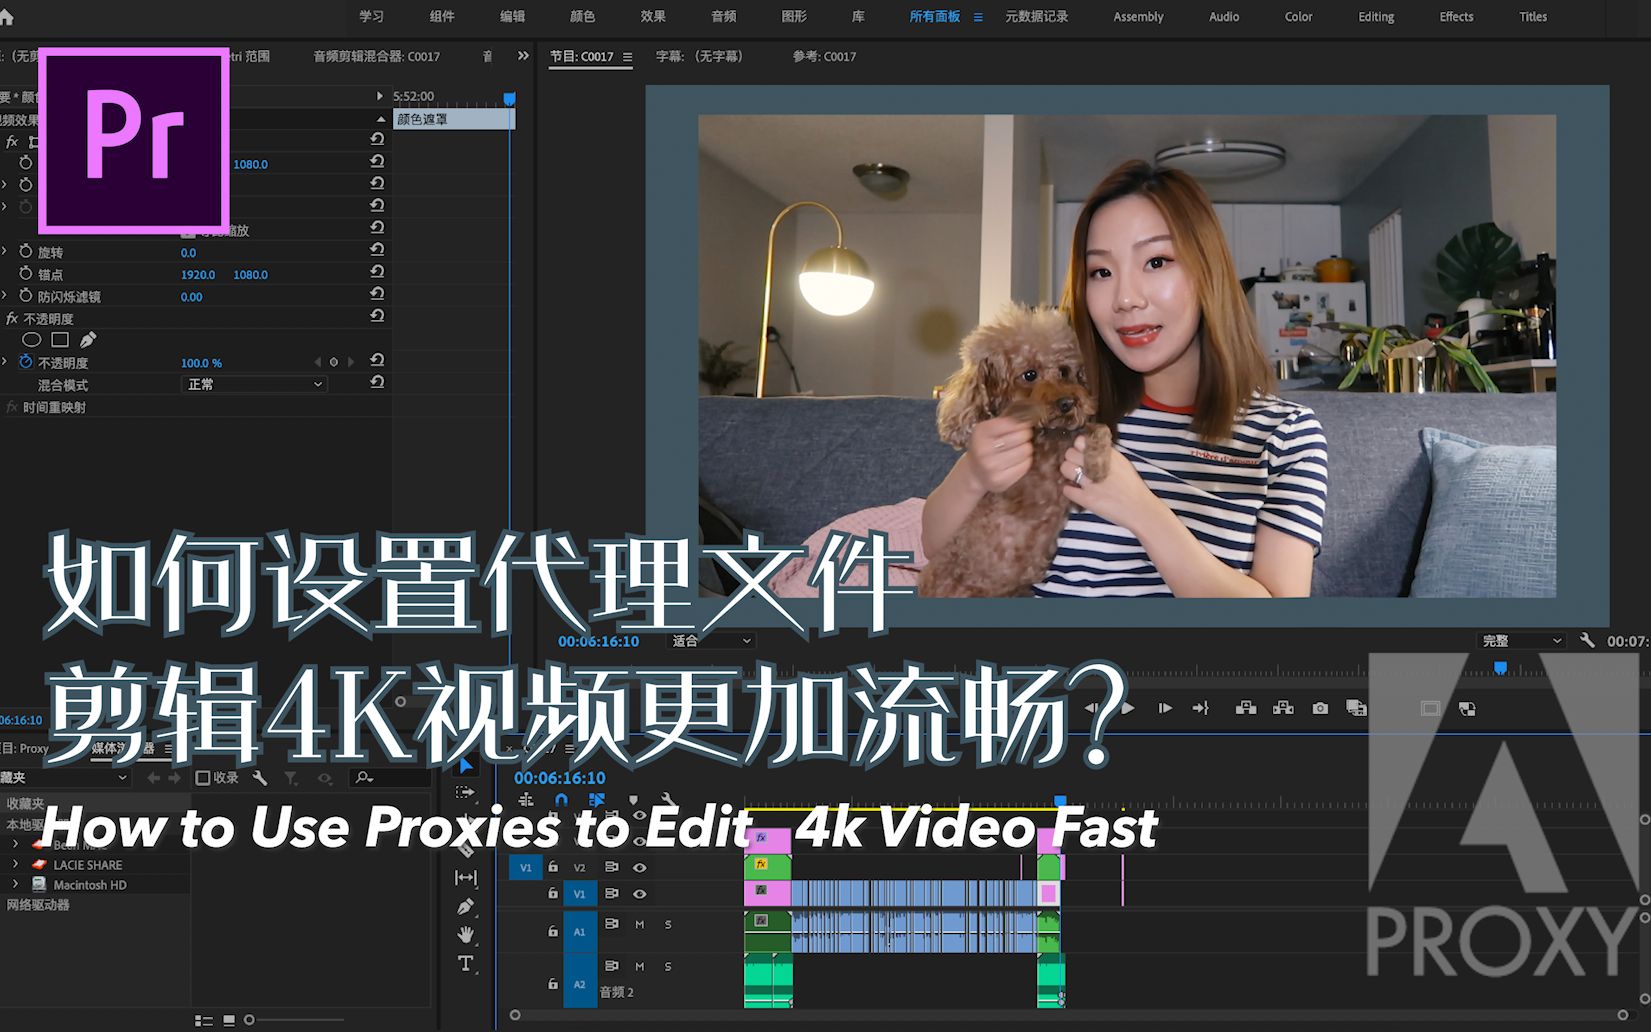Open the 完整 playback resolution dropdown
1651x1032 pixels.
point(1521,640)
